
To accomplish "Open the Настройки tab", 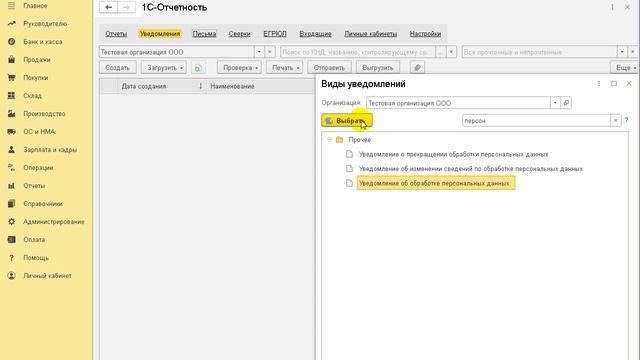I will pos(425,34).
